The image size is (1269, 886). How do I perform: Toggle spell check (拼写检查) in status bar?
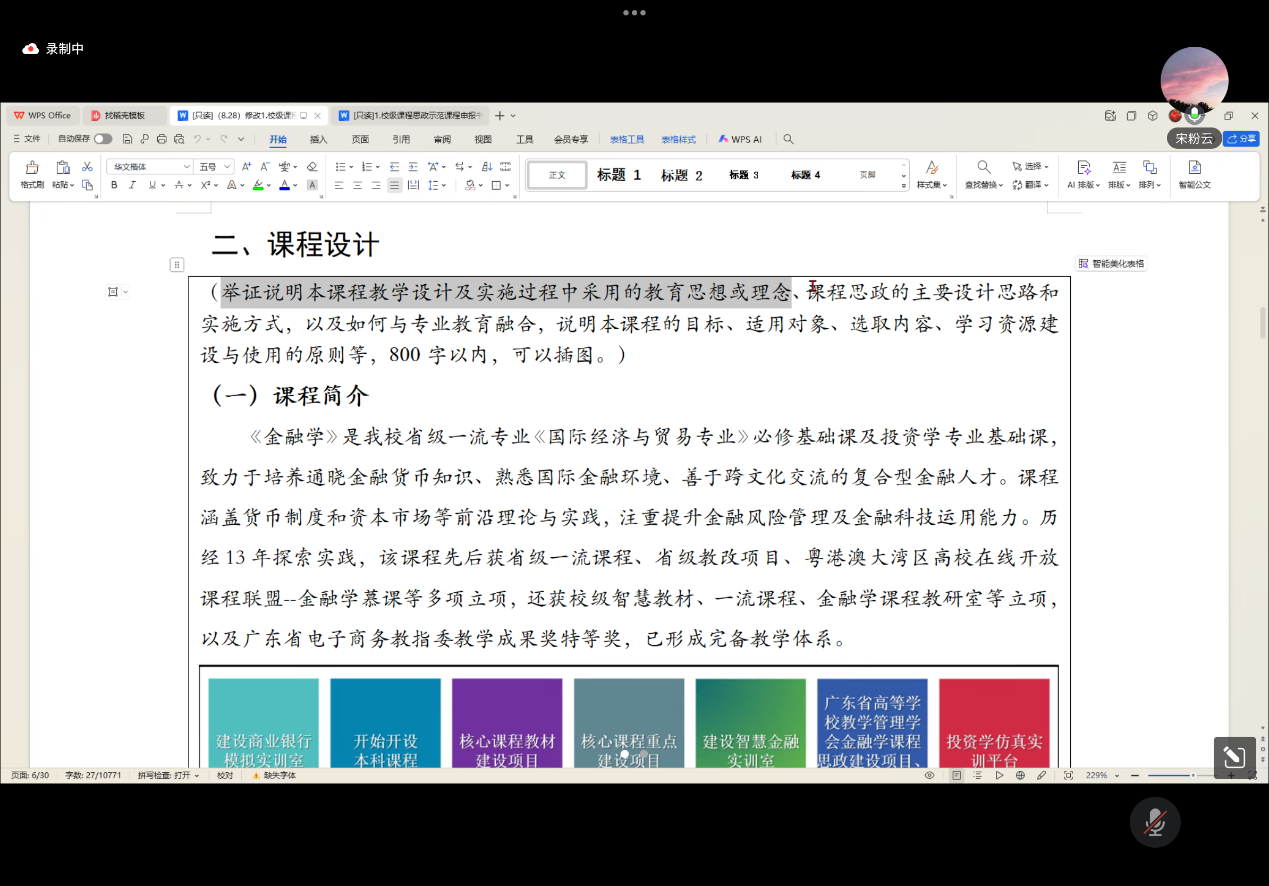[x=168, y=775]
